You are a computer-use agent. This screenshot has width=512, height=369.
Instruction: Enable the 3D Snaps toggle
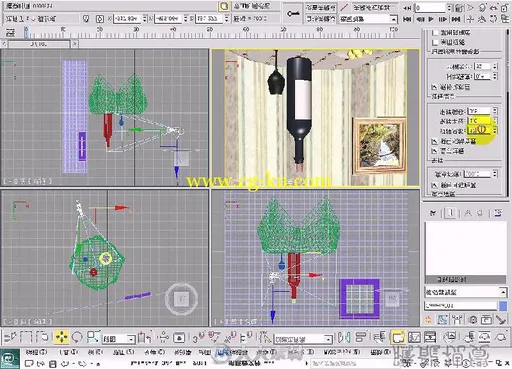(x=199, y=338)
